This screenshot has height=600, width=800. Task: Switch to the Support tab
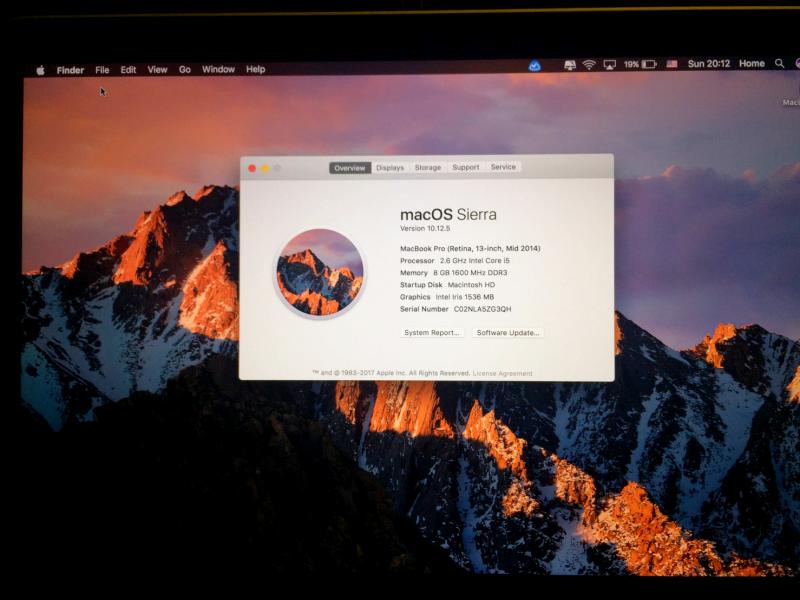465,167
